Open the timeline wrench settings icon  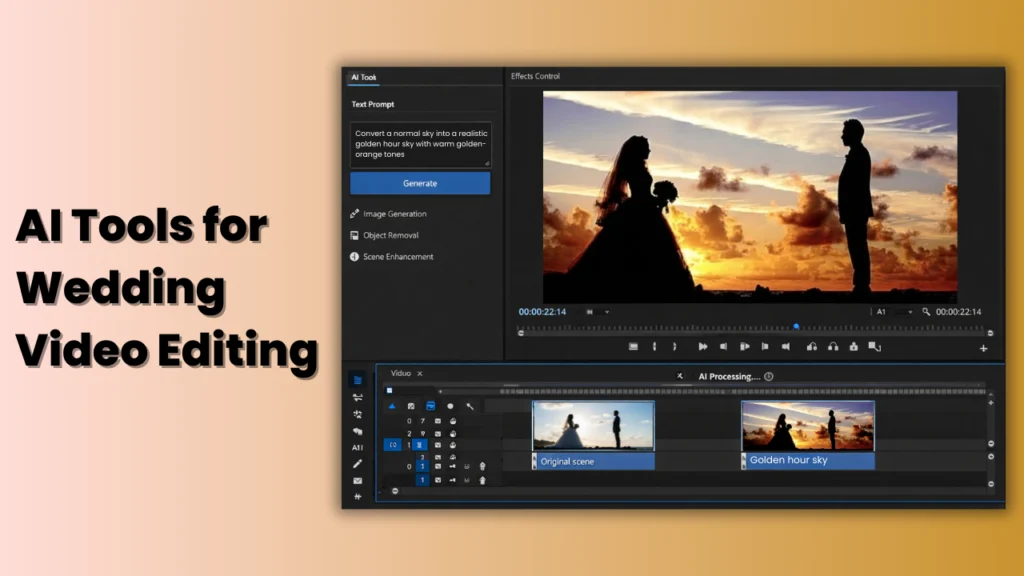pyautogui.click(x=468, y=404)
